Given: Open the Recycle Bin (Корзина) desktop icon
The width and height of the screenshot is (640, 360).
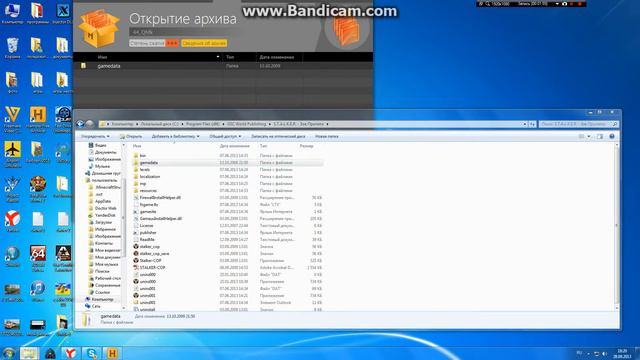Looking at the screenshot, I should pyautogui.click(x=12, y=47).
